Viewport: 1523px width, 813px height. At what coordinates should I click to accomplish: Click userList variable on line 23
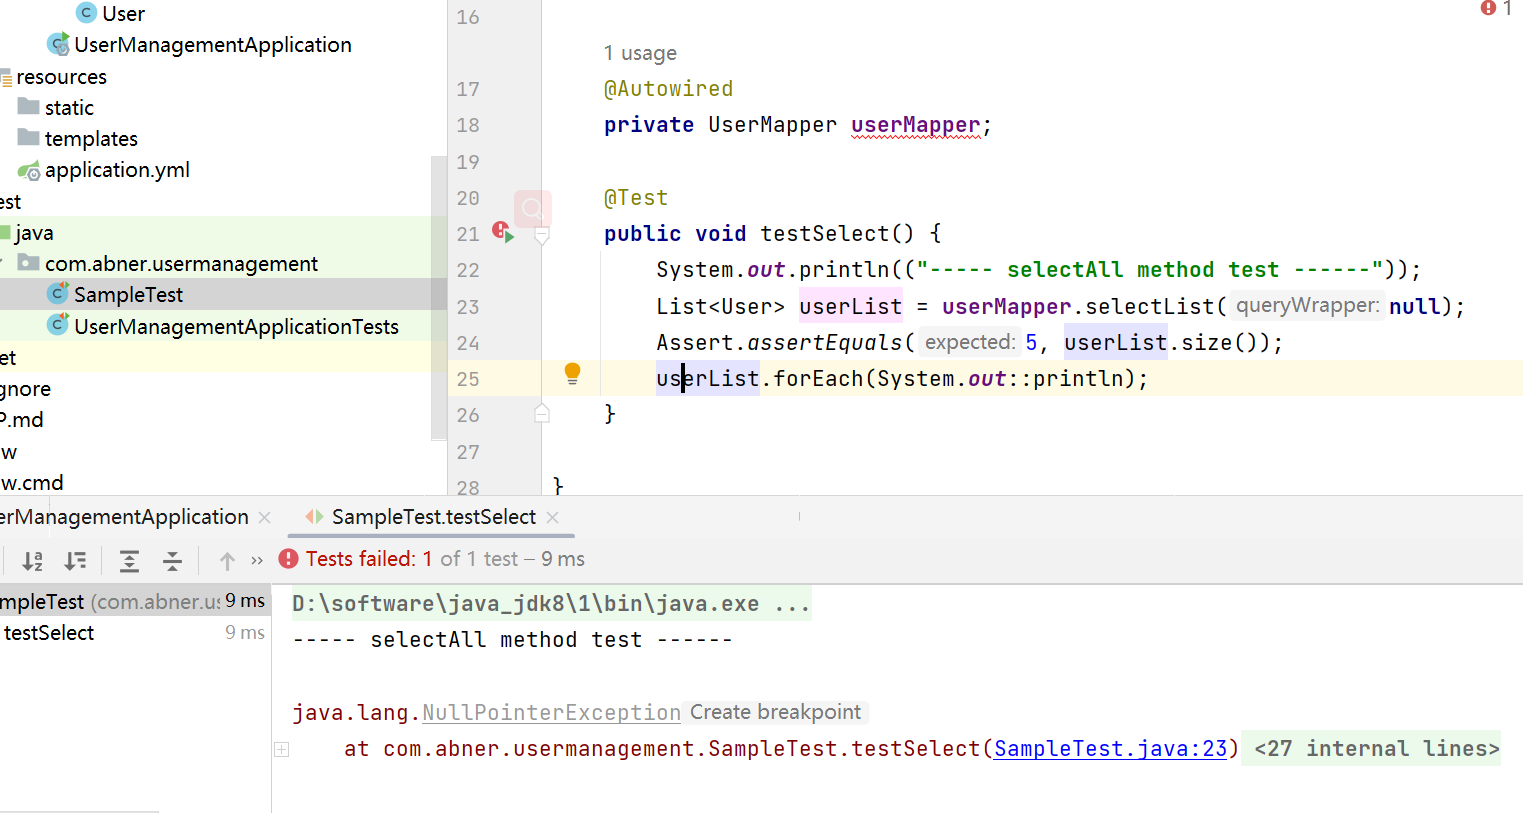point(850,307)
